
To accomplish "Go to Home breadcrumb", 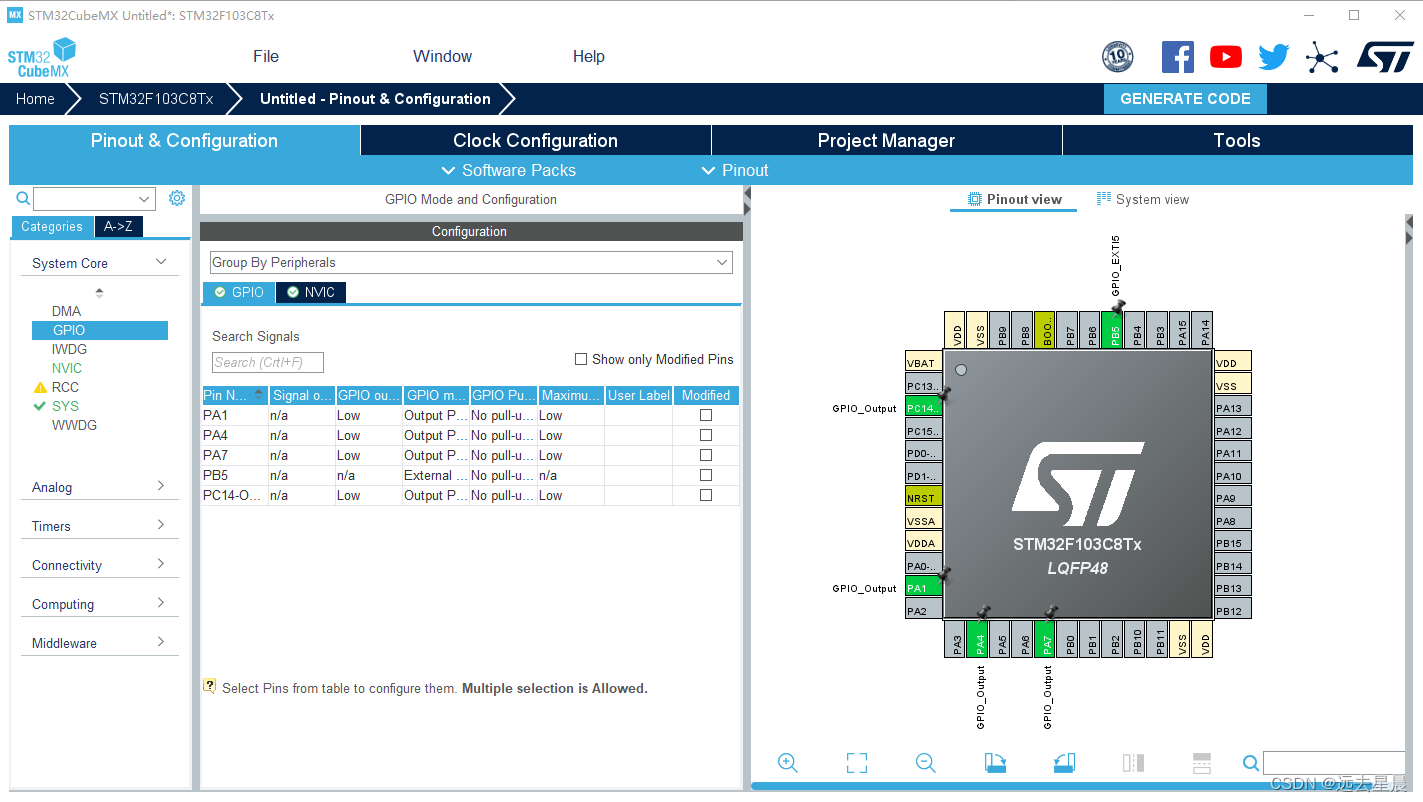I will [35, 99].
